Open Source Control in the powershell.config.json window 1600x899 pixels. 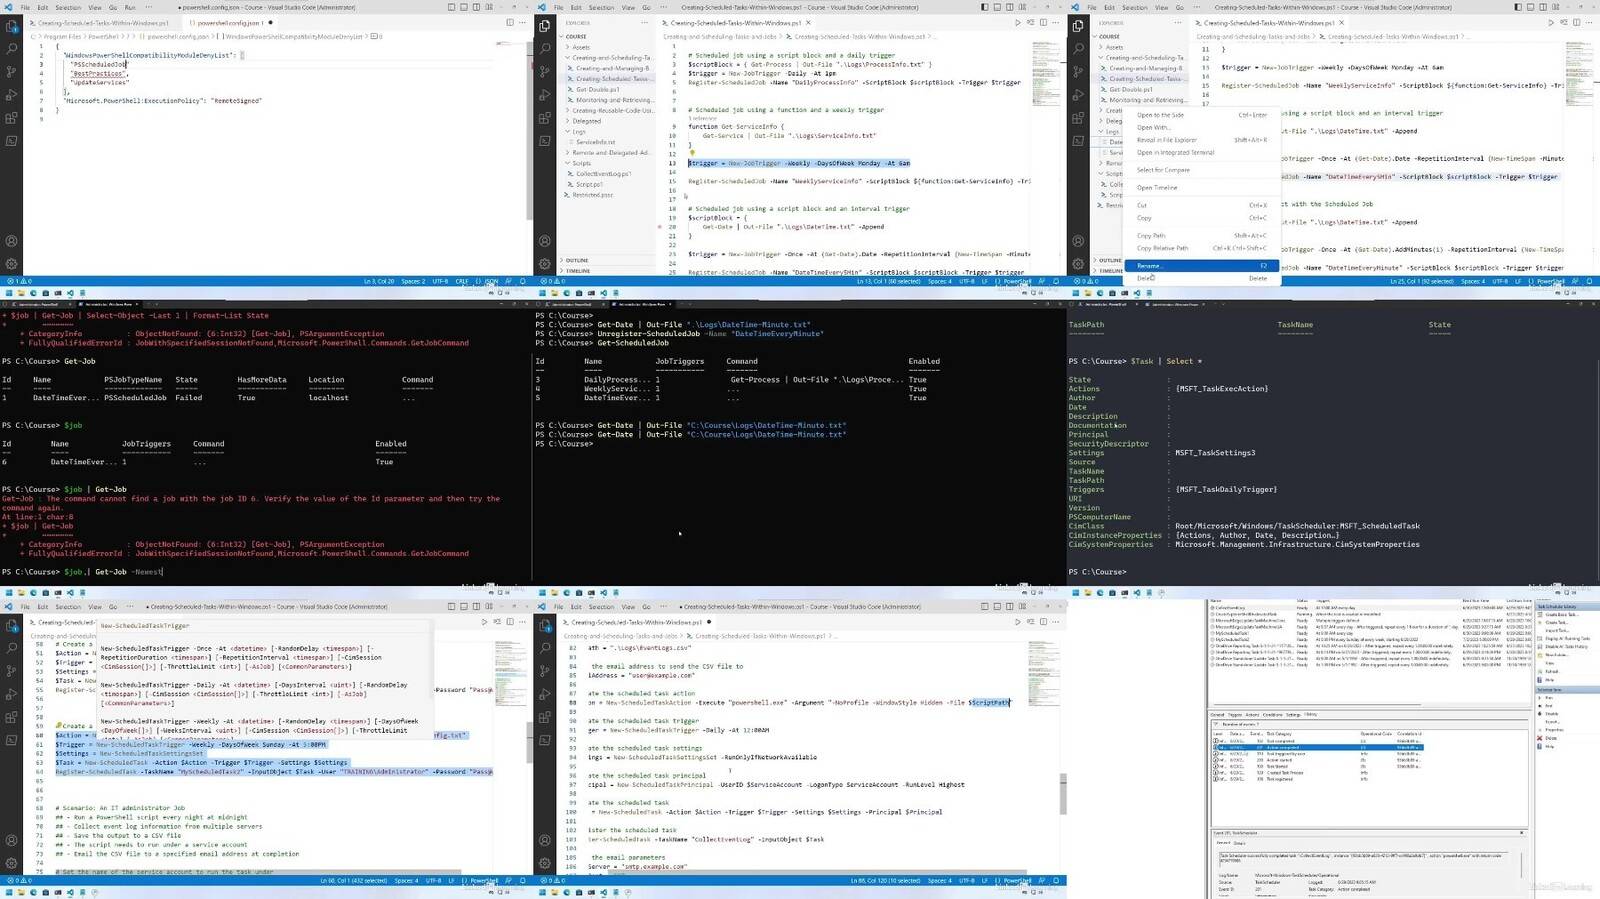click(x=12, y=71)
